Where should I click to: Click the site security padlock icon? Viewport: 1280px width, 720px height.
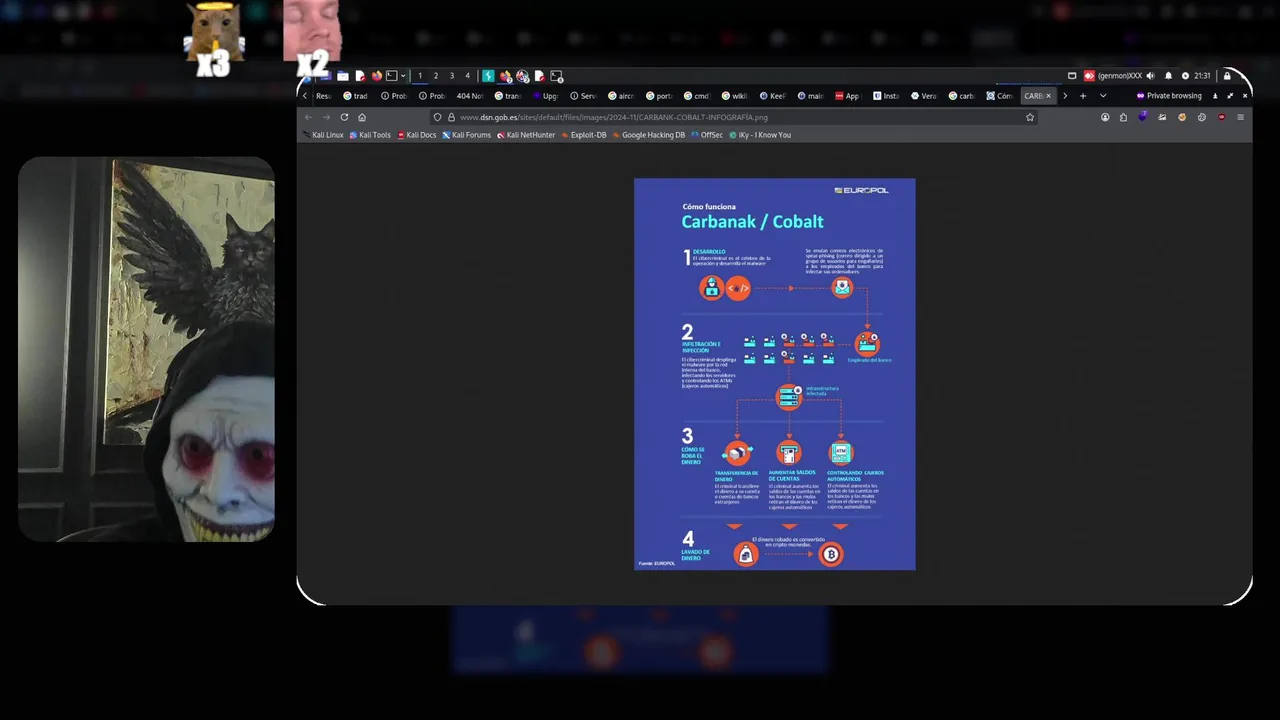450,117
